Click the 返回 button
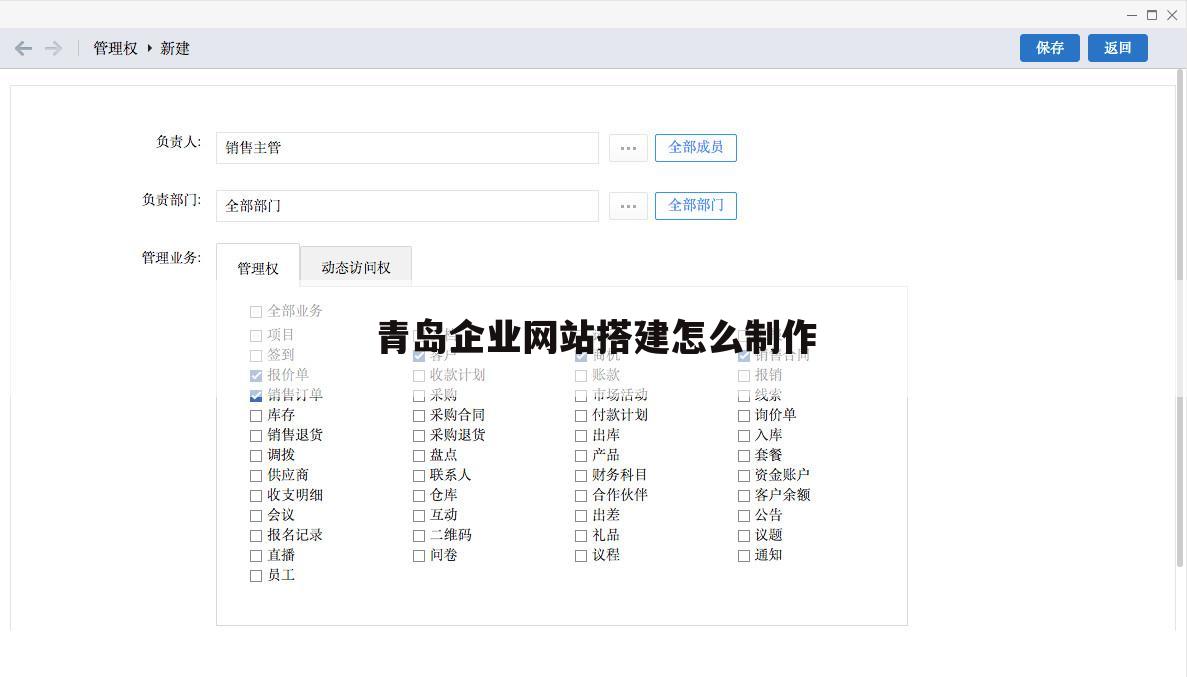 pyautogui.click(x=1117, y=47)
